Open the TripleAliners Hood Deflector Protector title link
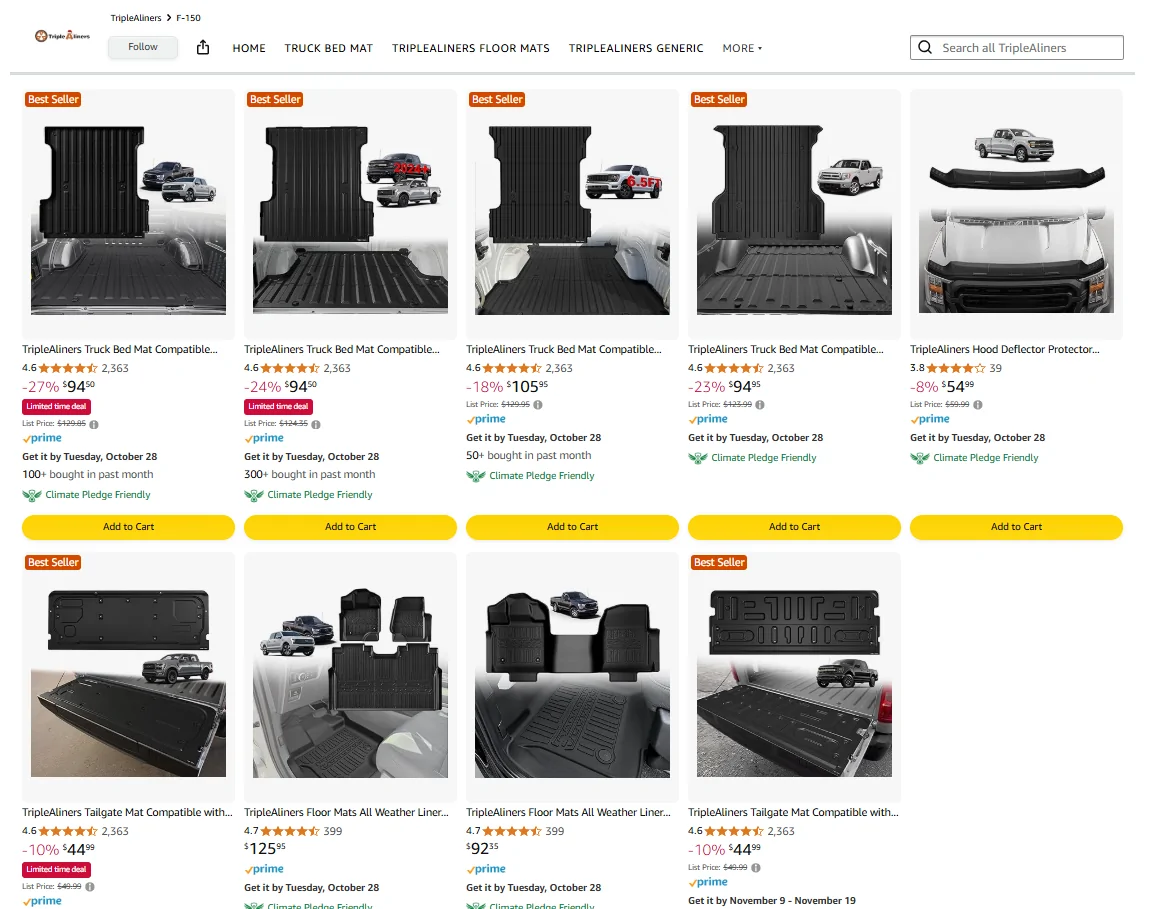 (x=1004, y=350)
